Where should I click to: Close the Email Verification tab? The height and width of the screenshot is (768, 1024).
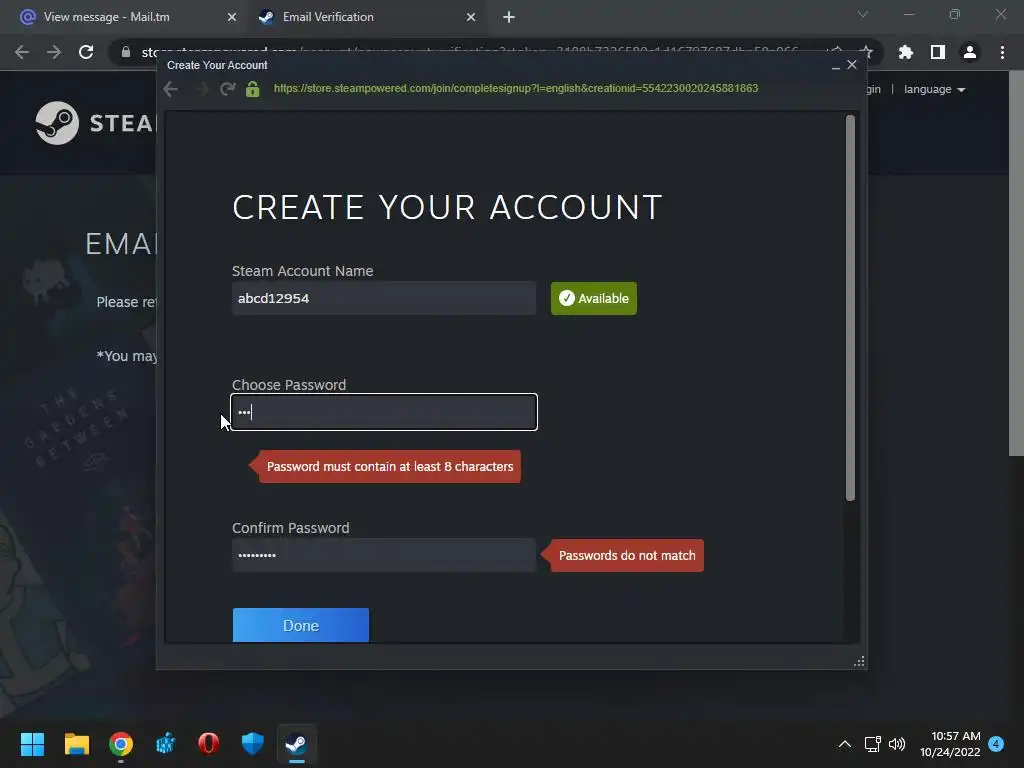[471, 17]
